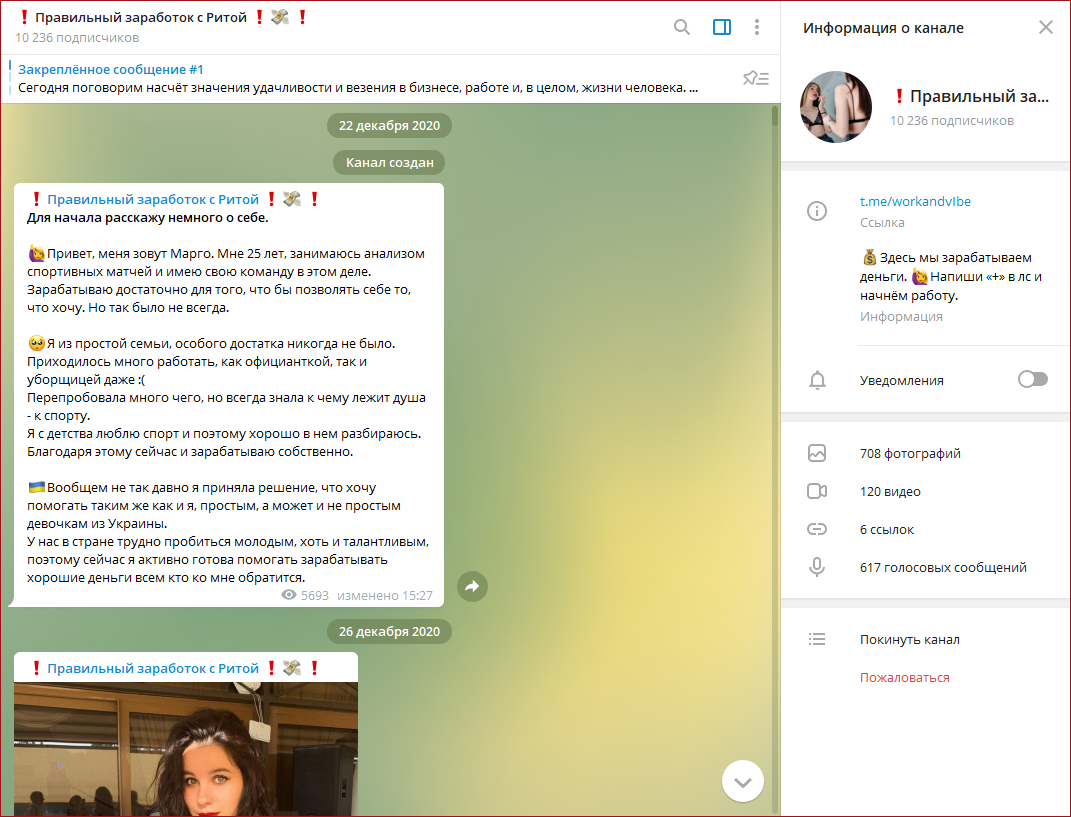Click the info icon near the channel link
1071x817 pixels.
tap(817, 211)
